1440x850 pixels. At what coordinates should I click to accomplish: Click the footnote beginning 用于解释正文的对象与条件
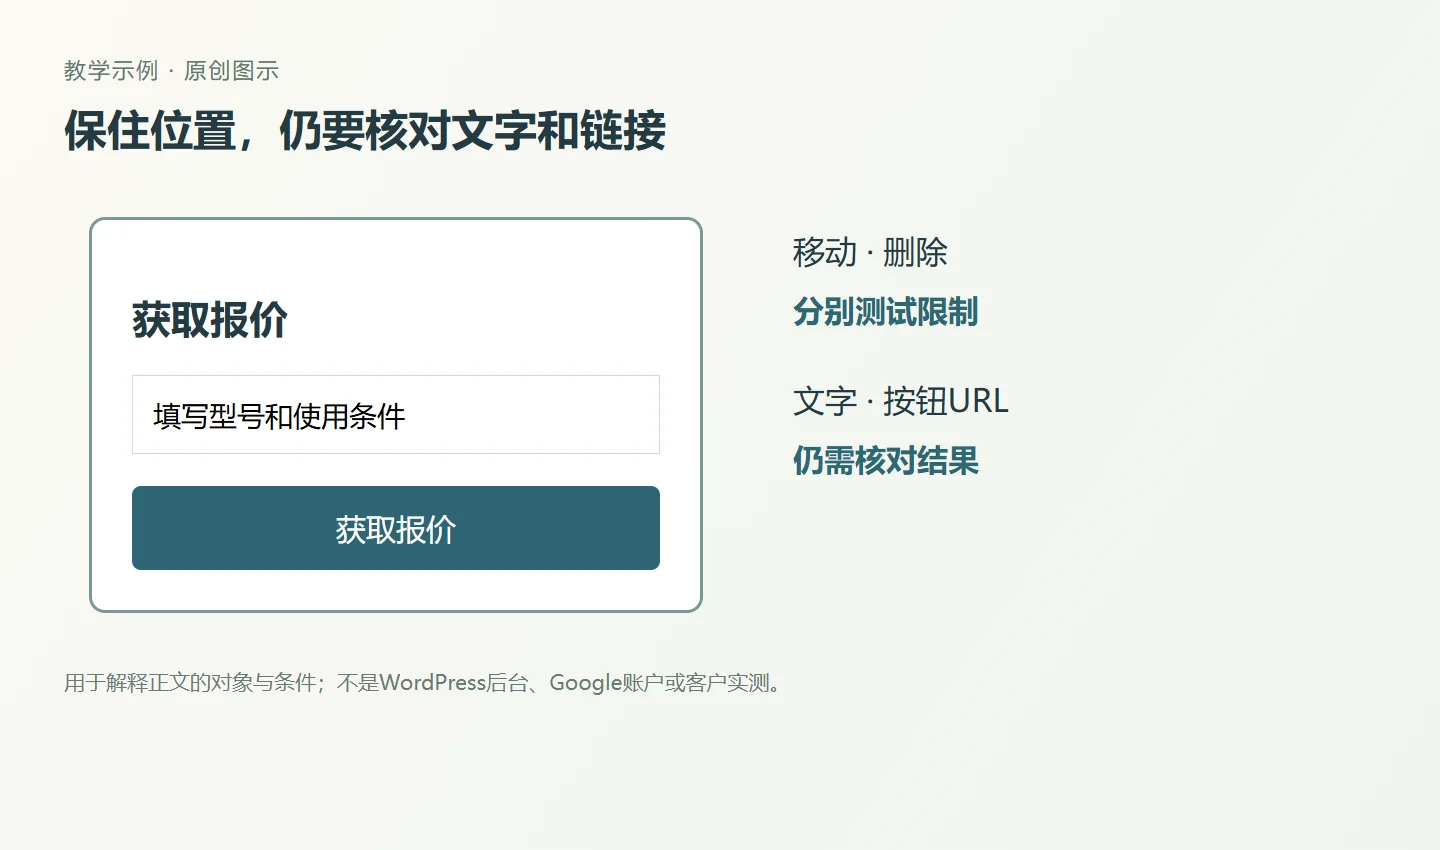[426, 683]
